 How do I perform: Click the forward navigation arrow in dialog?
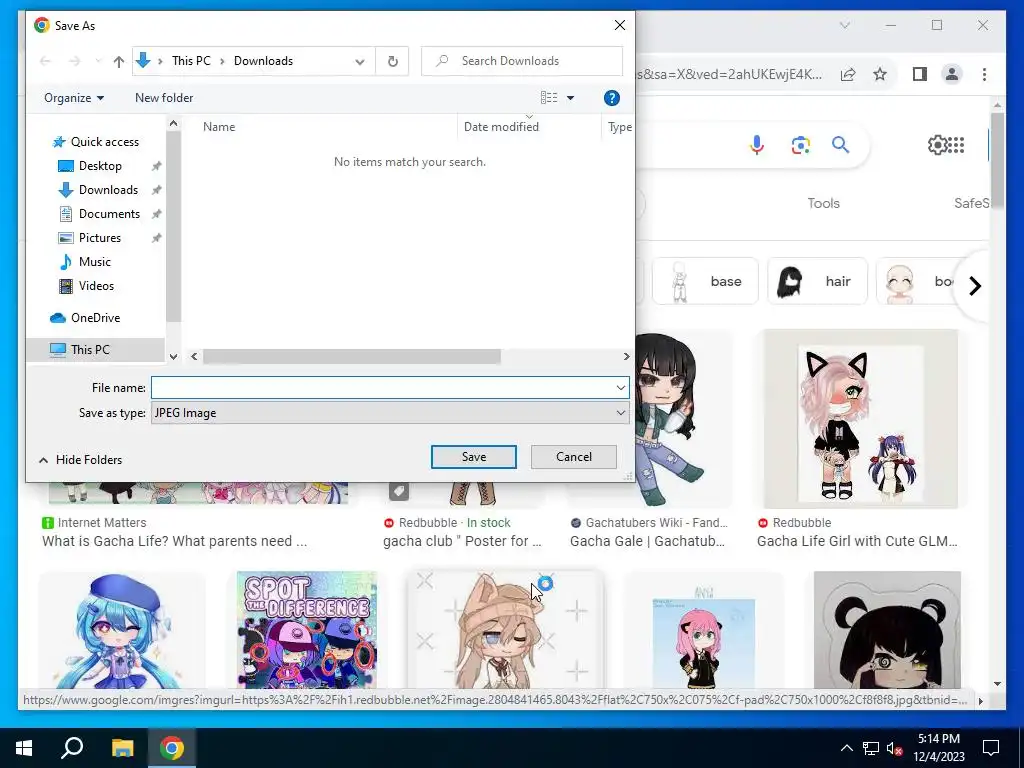coord(74,61)
